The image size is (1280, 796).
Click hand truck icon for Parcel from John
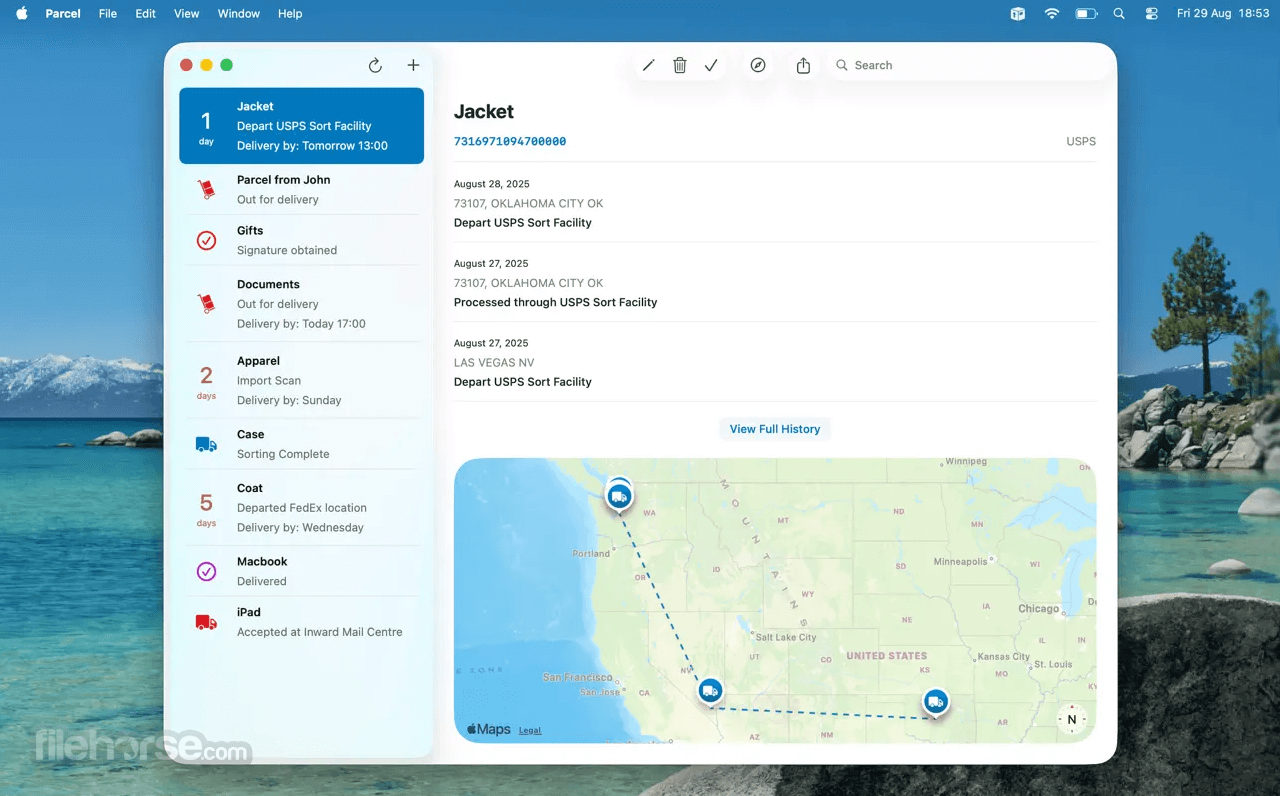[x=206, y=190]
